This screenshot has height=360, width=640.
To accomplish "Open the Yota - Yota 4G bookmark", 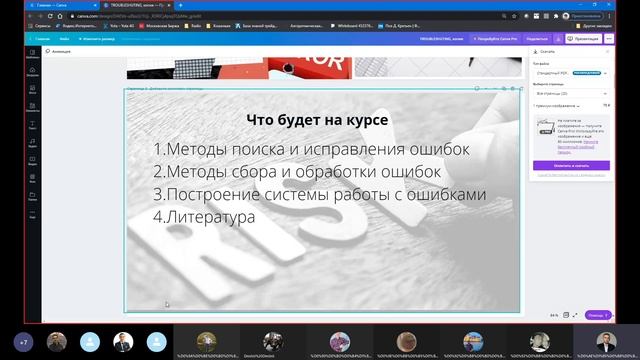I will (x=118, y=26).
